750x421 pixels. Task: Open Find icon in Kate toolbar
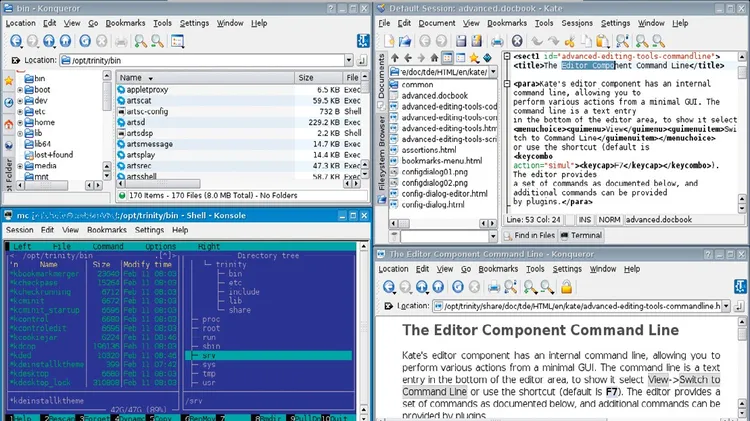(x=622, y=41)
